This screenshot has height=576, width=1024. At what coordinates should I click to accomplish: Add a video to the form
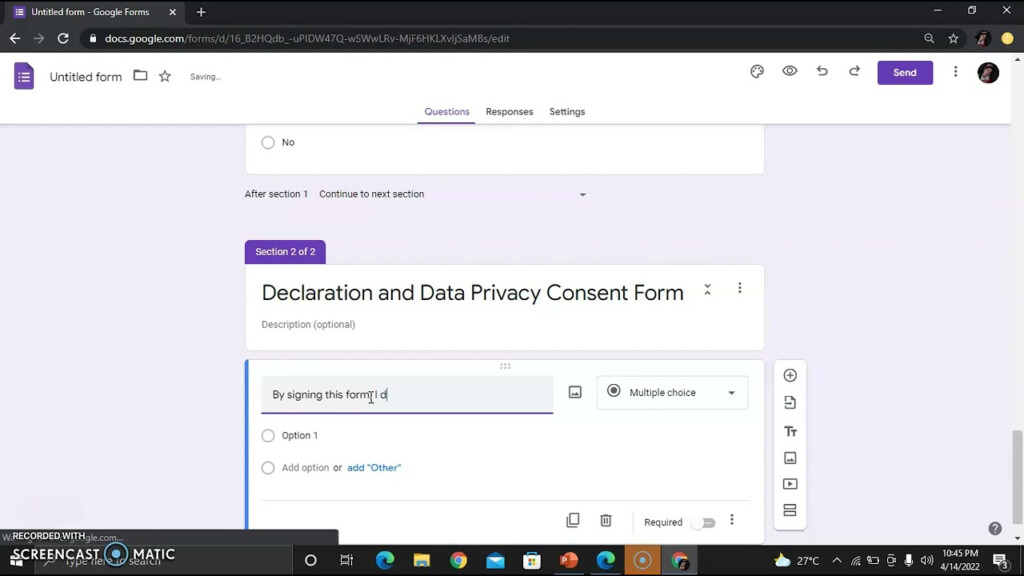pyautogui.click(x=790, y=484)
